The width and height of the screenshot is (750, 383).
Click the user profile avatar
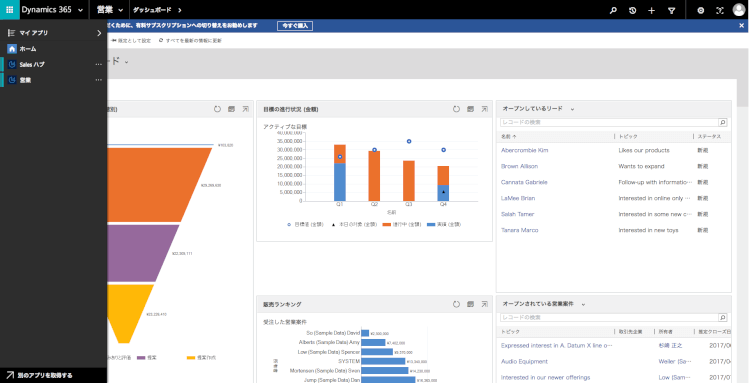click(x=739, y=10)
